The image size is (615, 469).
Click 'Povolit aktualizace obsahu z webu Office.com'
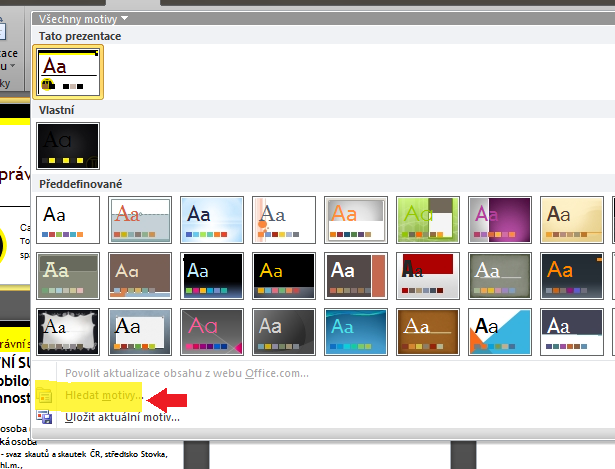pos(187,373)
